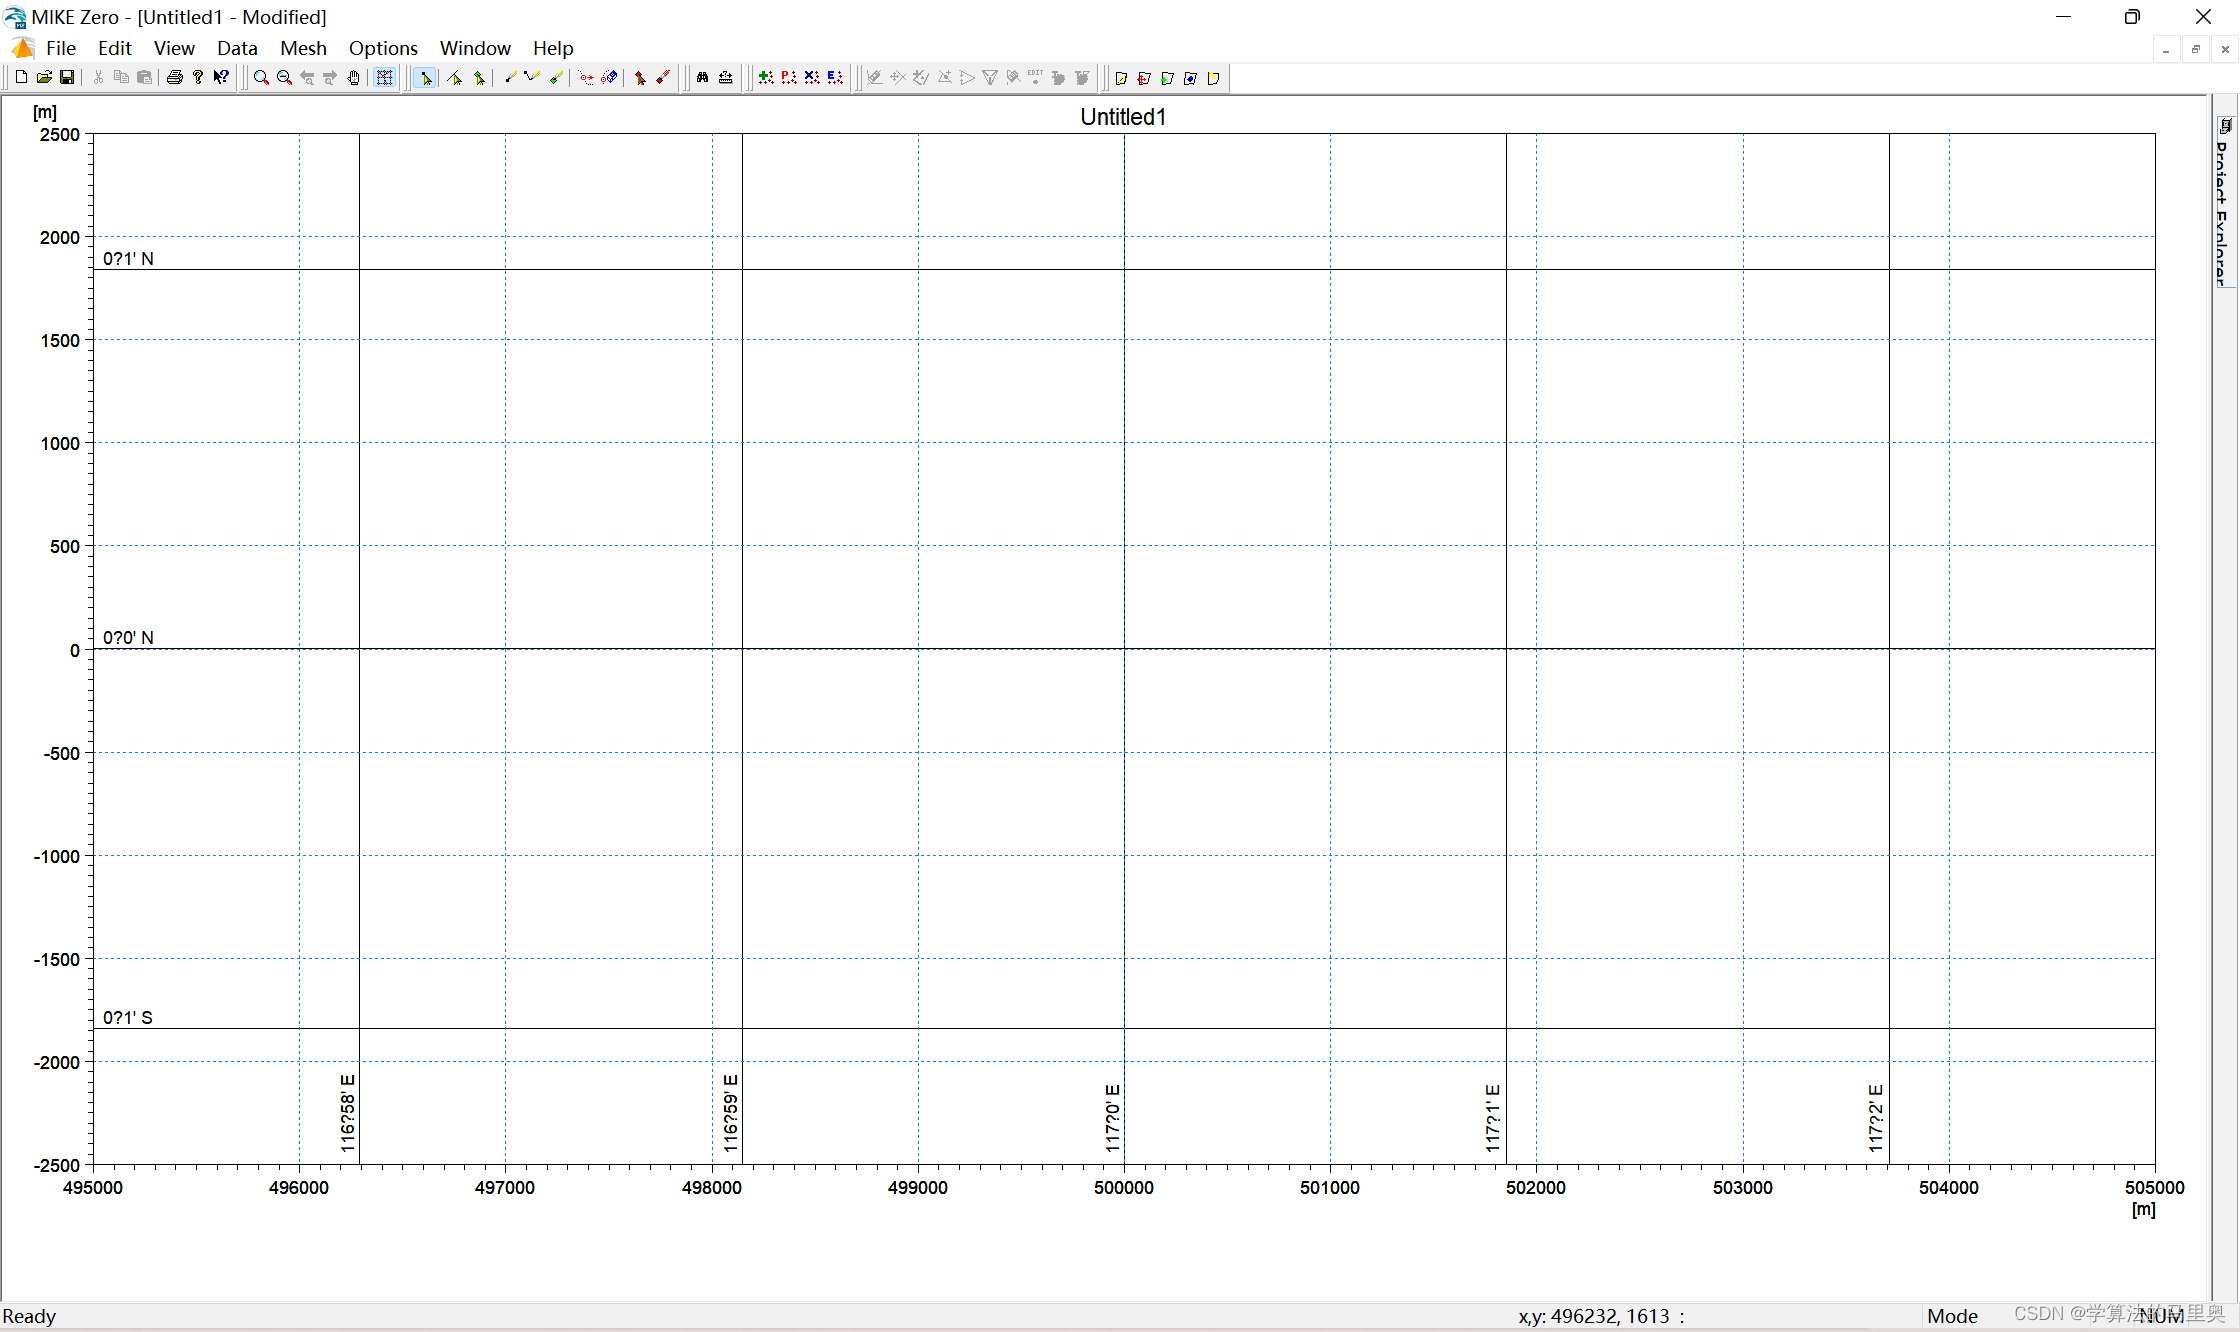Click the Open file folder icon
Screen dimensions: 2240x1332
[x=44, y=78]
